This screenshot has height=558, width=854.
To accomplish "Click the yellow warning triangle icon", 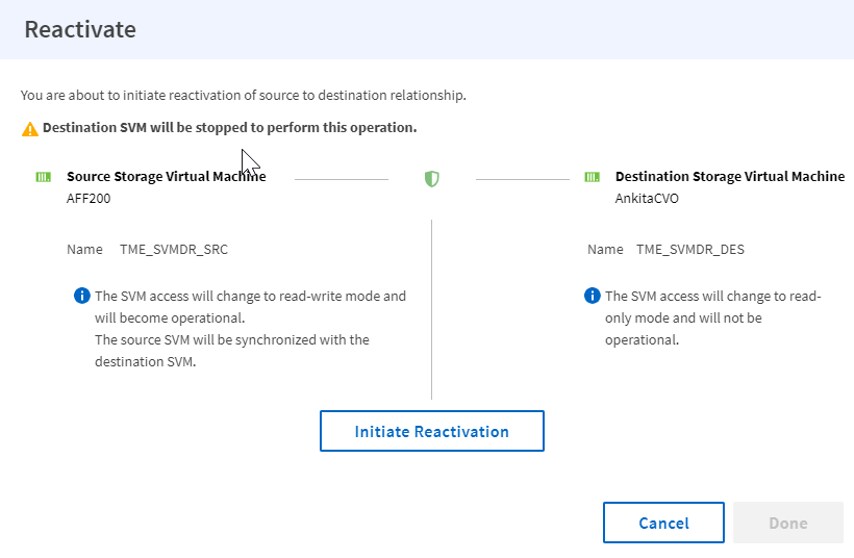I will point(31,129).
